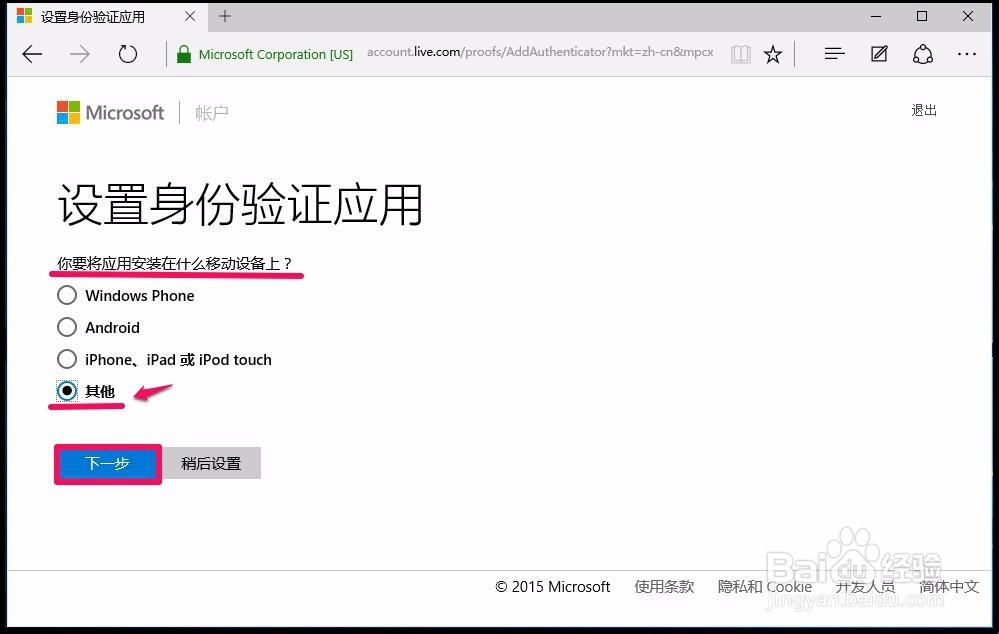Screen dimensions: 999x634
Task: Click the 退出 sign-out link
Action: coord(924,110)
